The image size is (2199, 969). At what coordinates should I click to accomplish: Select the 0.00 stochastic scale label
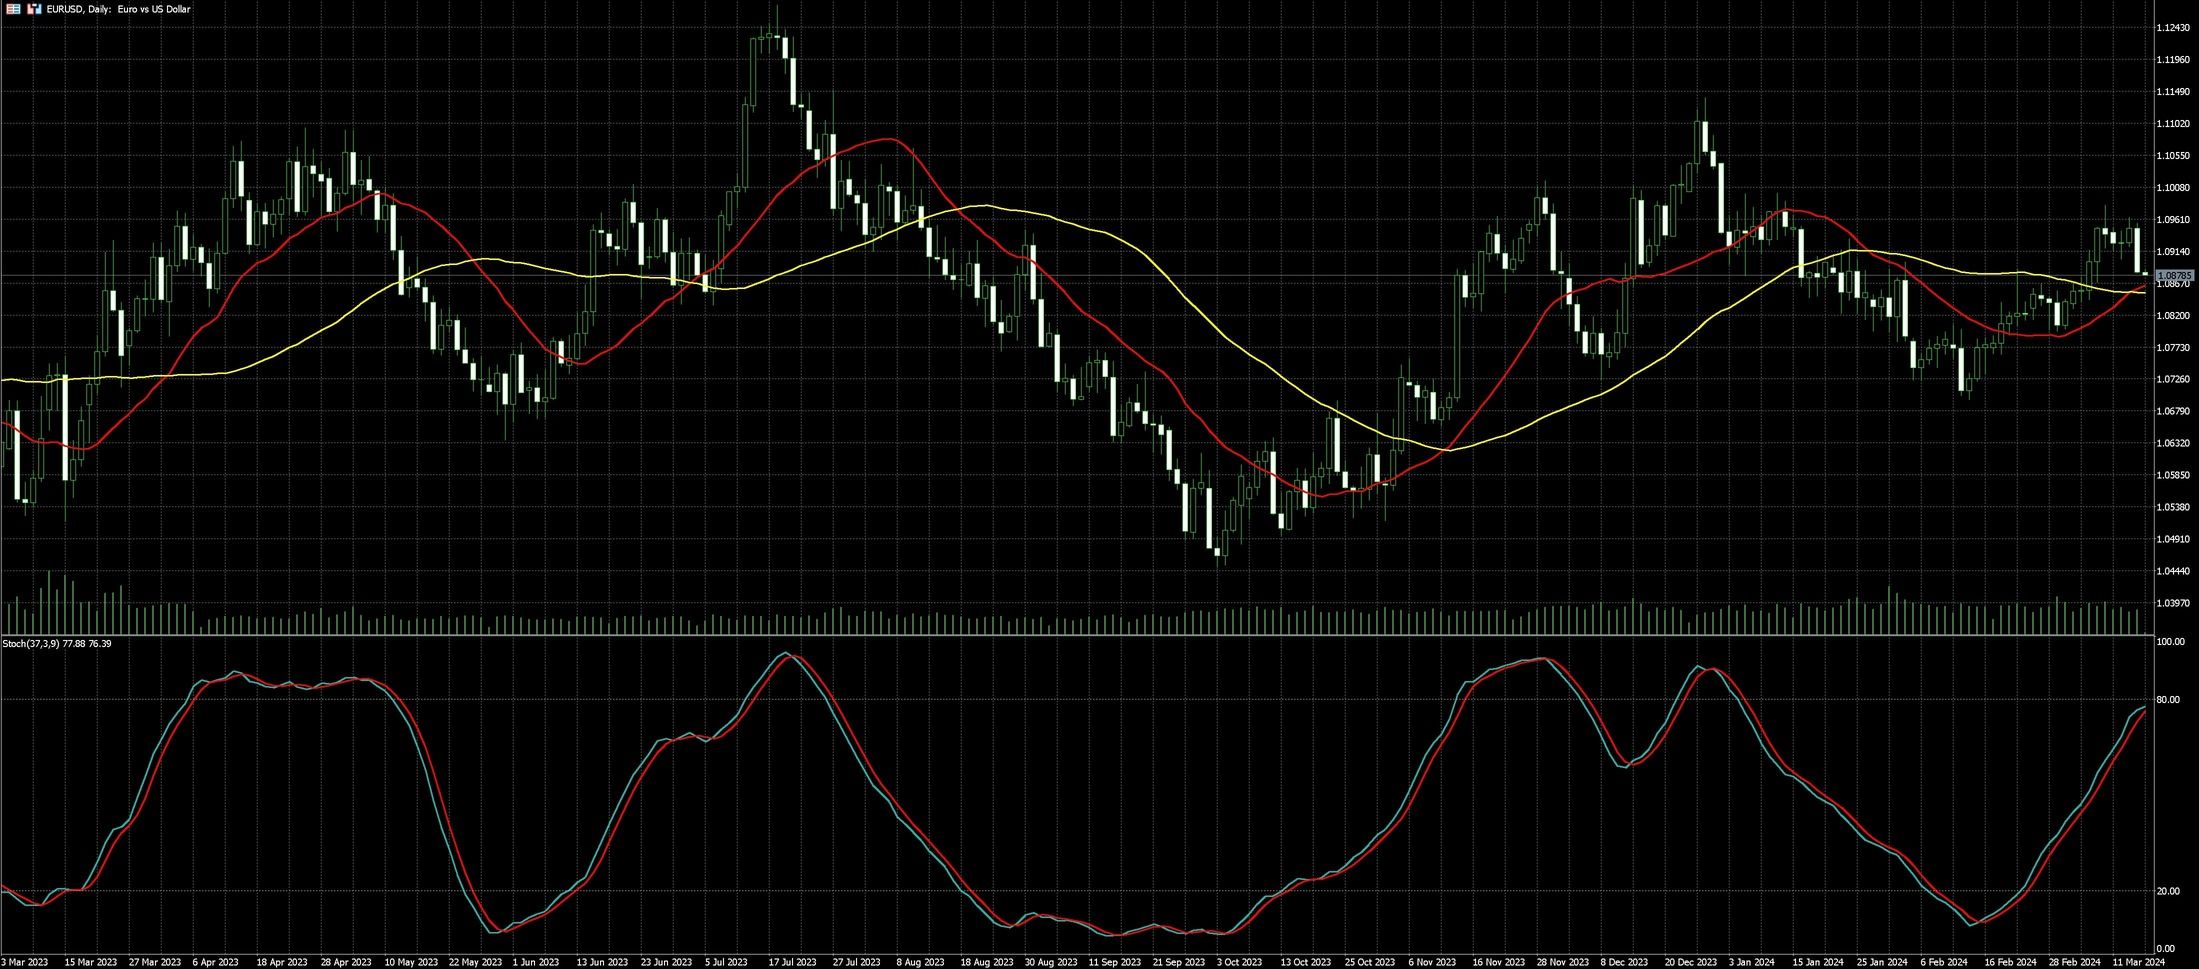pos(2166,948)
